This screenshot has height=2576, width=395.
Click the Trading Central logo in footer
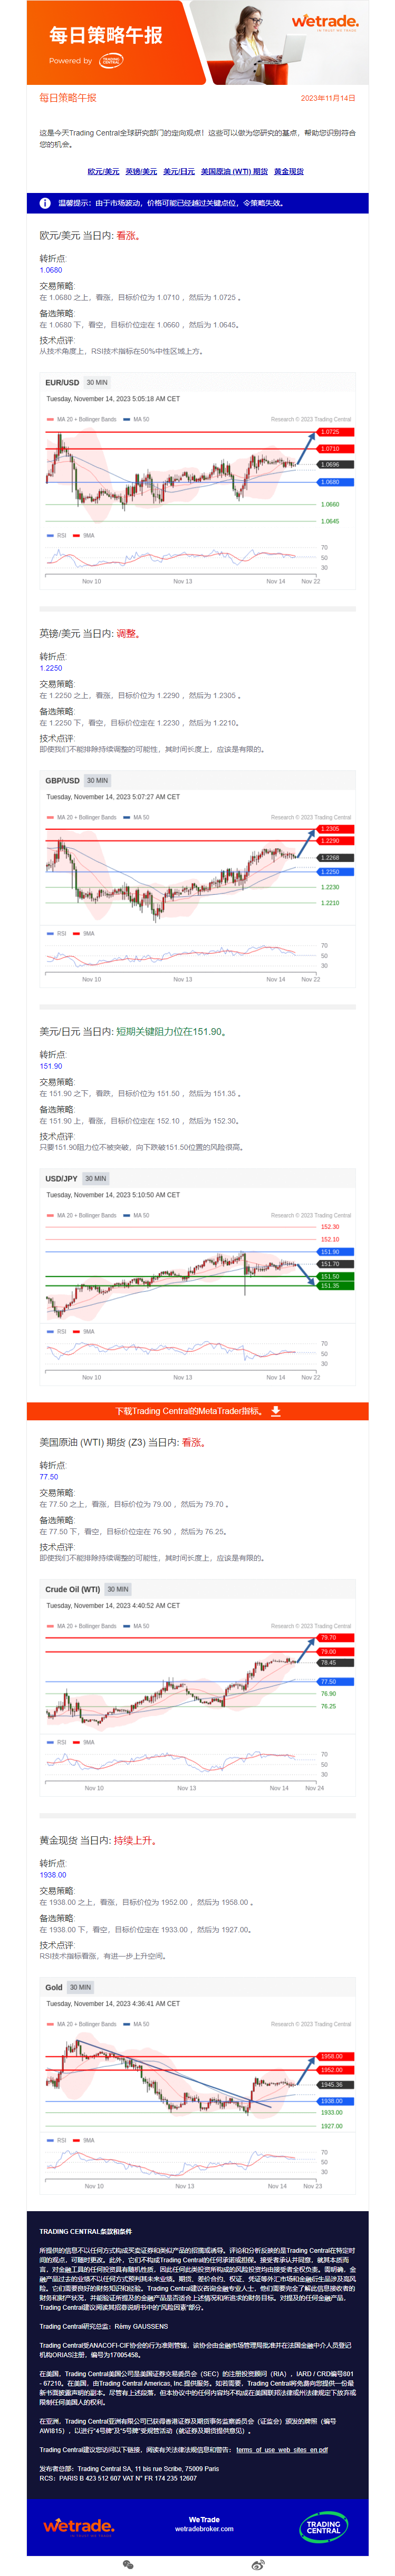pos(323,2527)
